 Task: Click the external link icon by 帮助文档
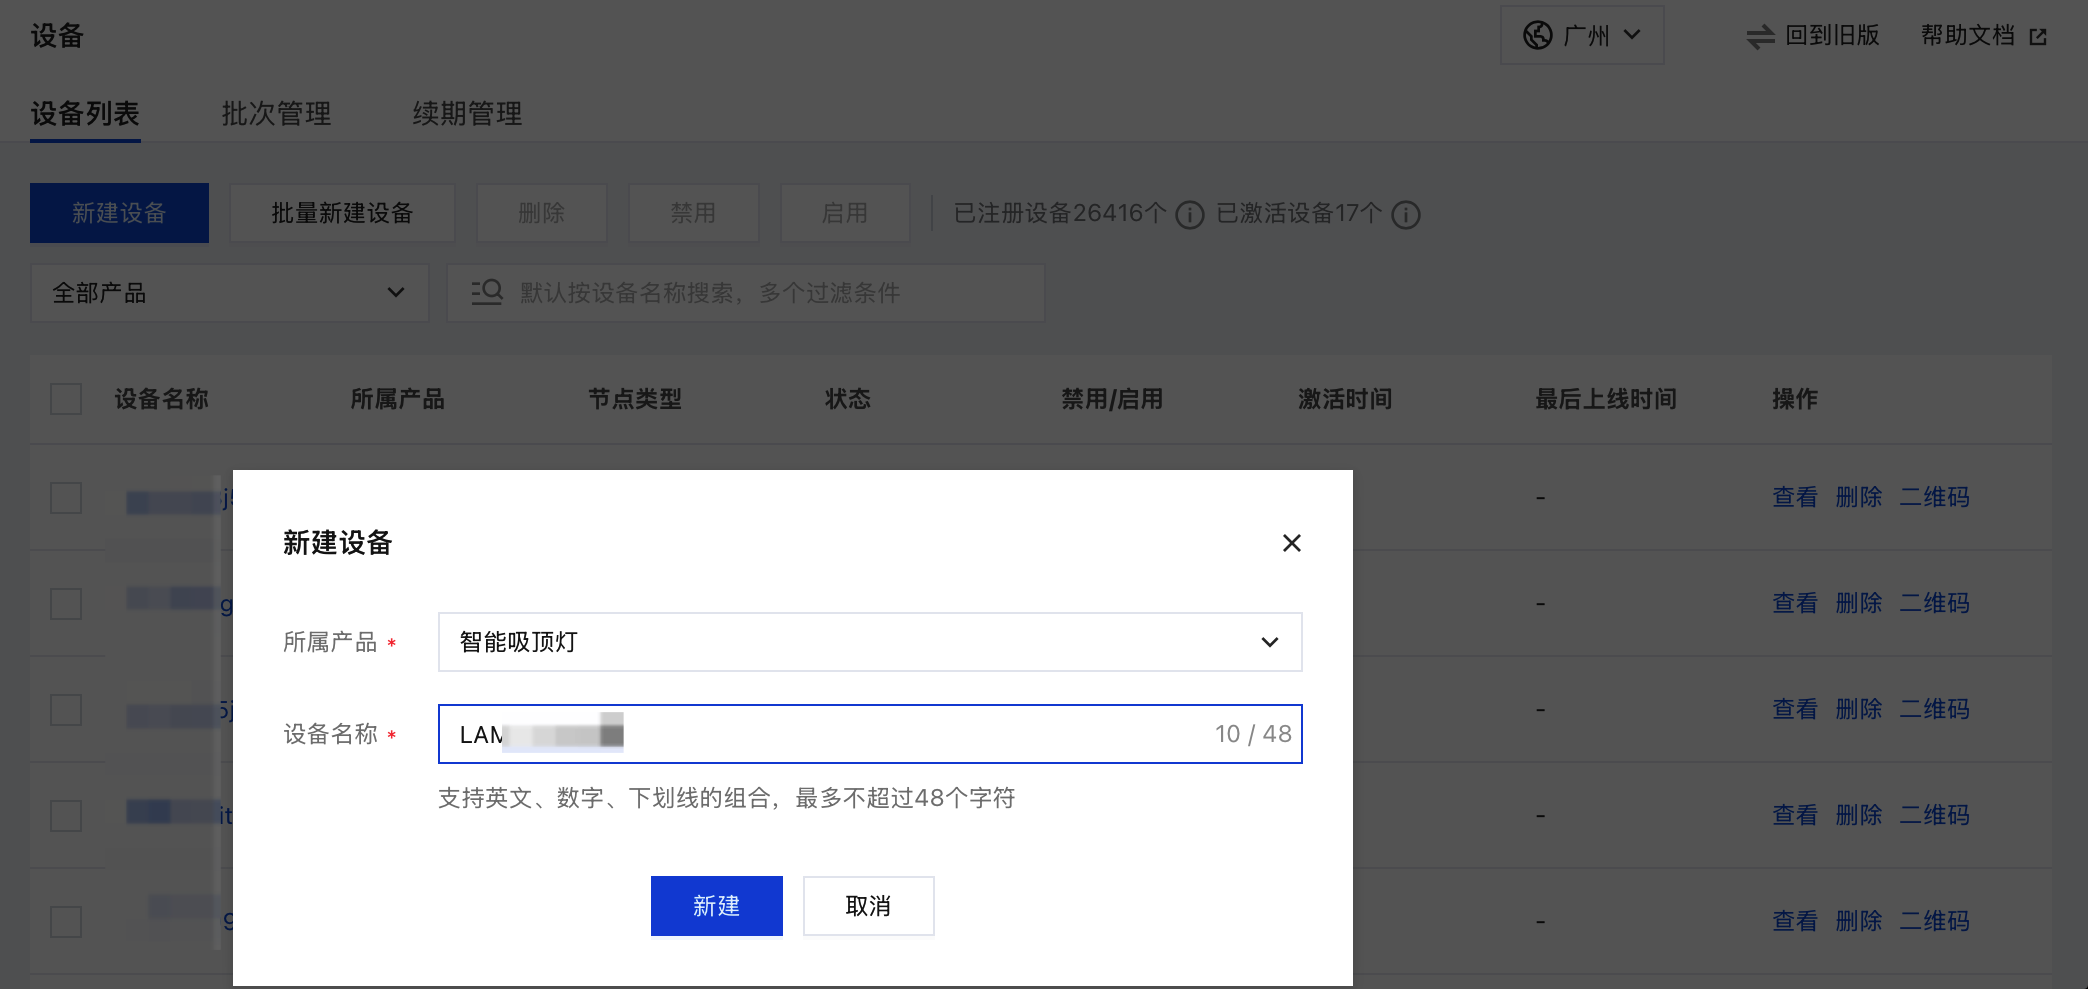[2038, 37]
